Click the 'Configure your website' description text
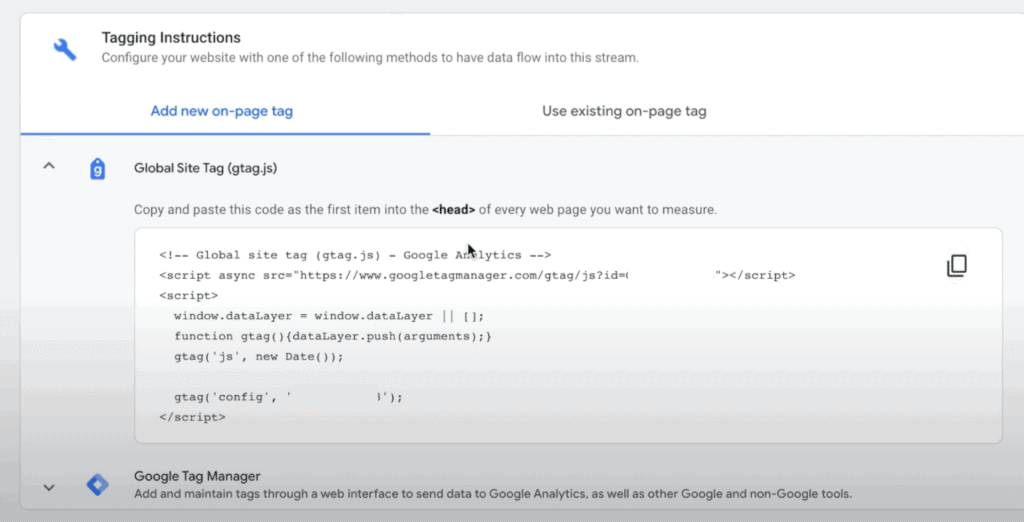This screenshot has height=522, width=1024. (x=370, y=57)
